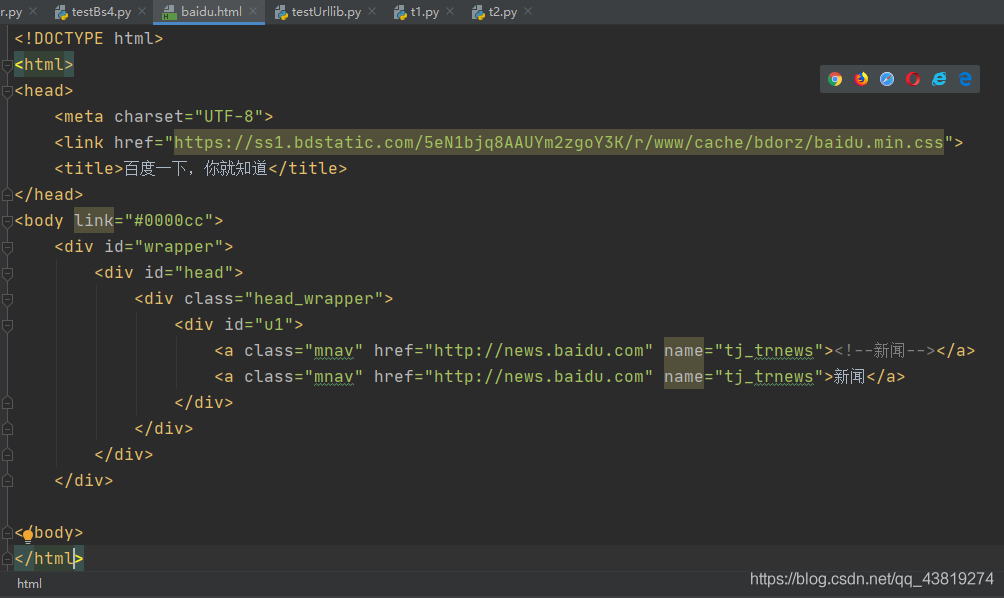This screenshot has height=598, width=1004.
Task: Open preview in Opera browser
Action: (913, 79)
